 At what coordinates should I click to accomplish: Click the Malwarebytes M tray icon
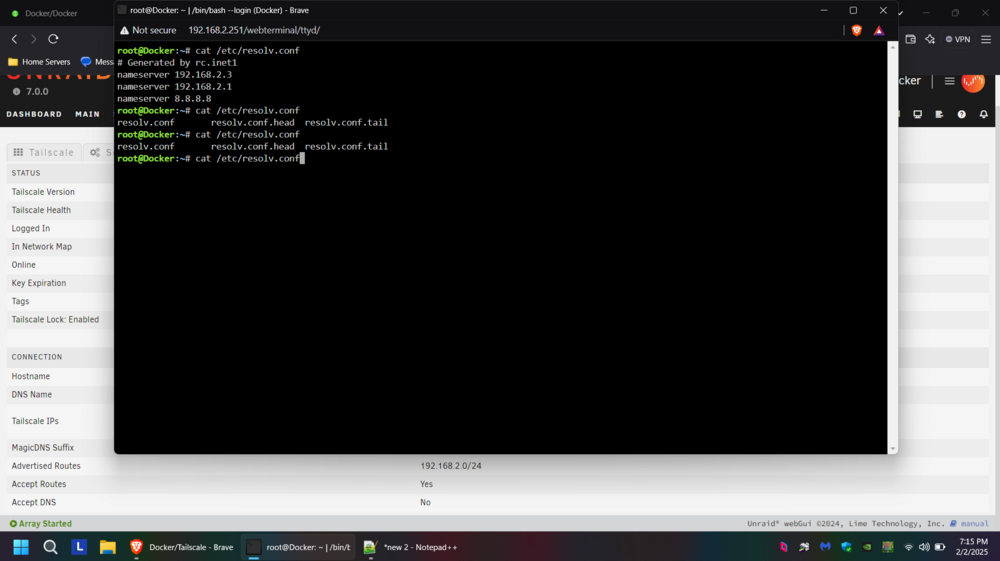(x=825, y=547)
